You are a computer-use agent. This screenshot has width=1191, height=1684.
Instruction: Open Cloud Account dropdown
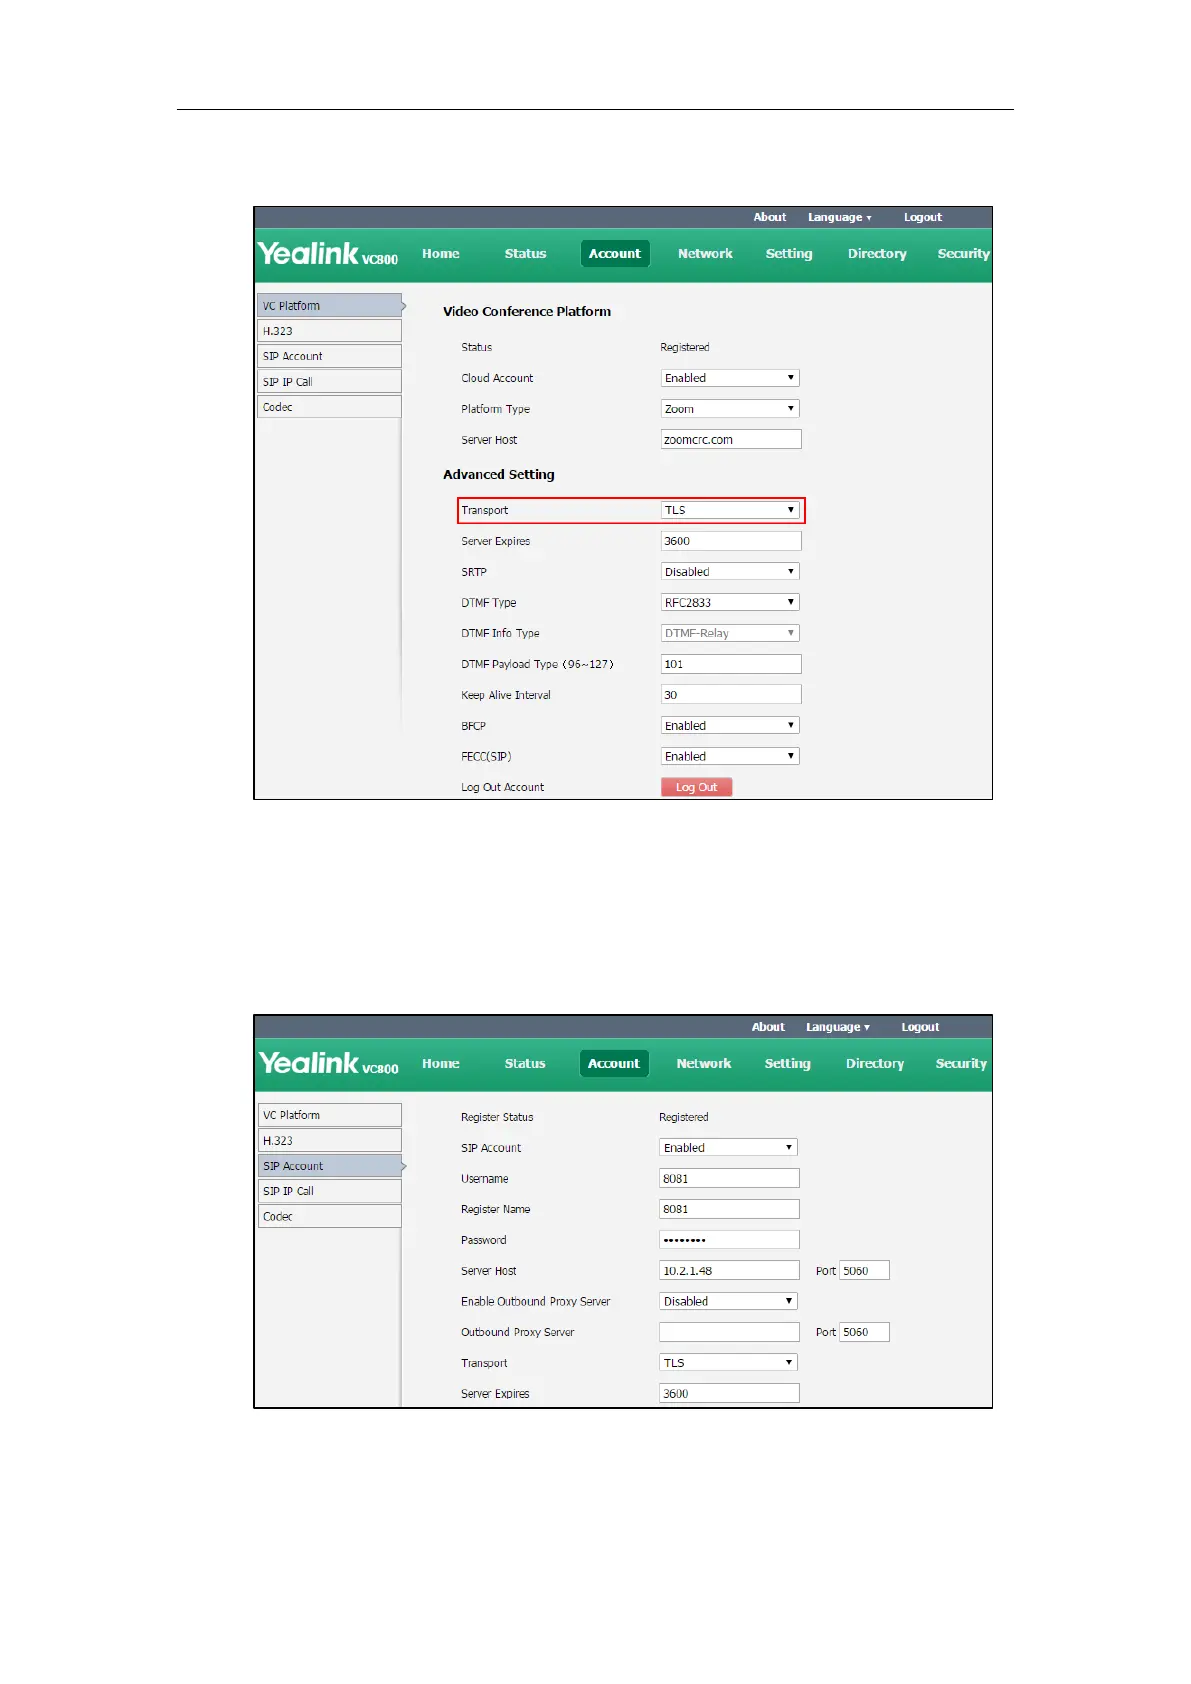[x=730, y=378]
